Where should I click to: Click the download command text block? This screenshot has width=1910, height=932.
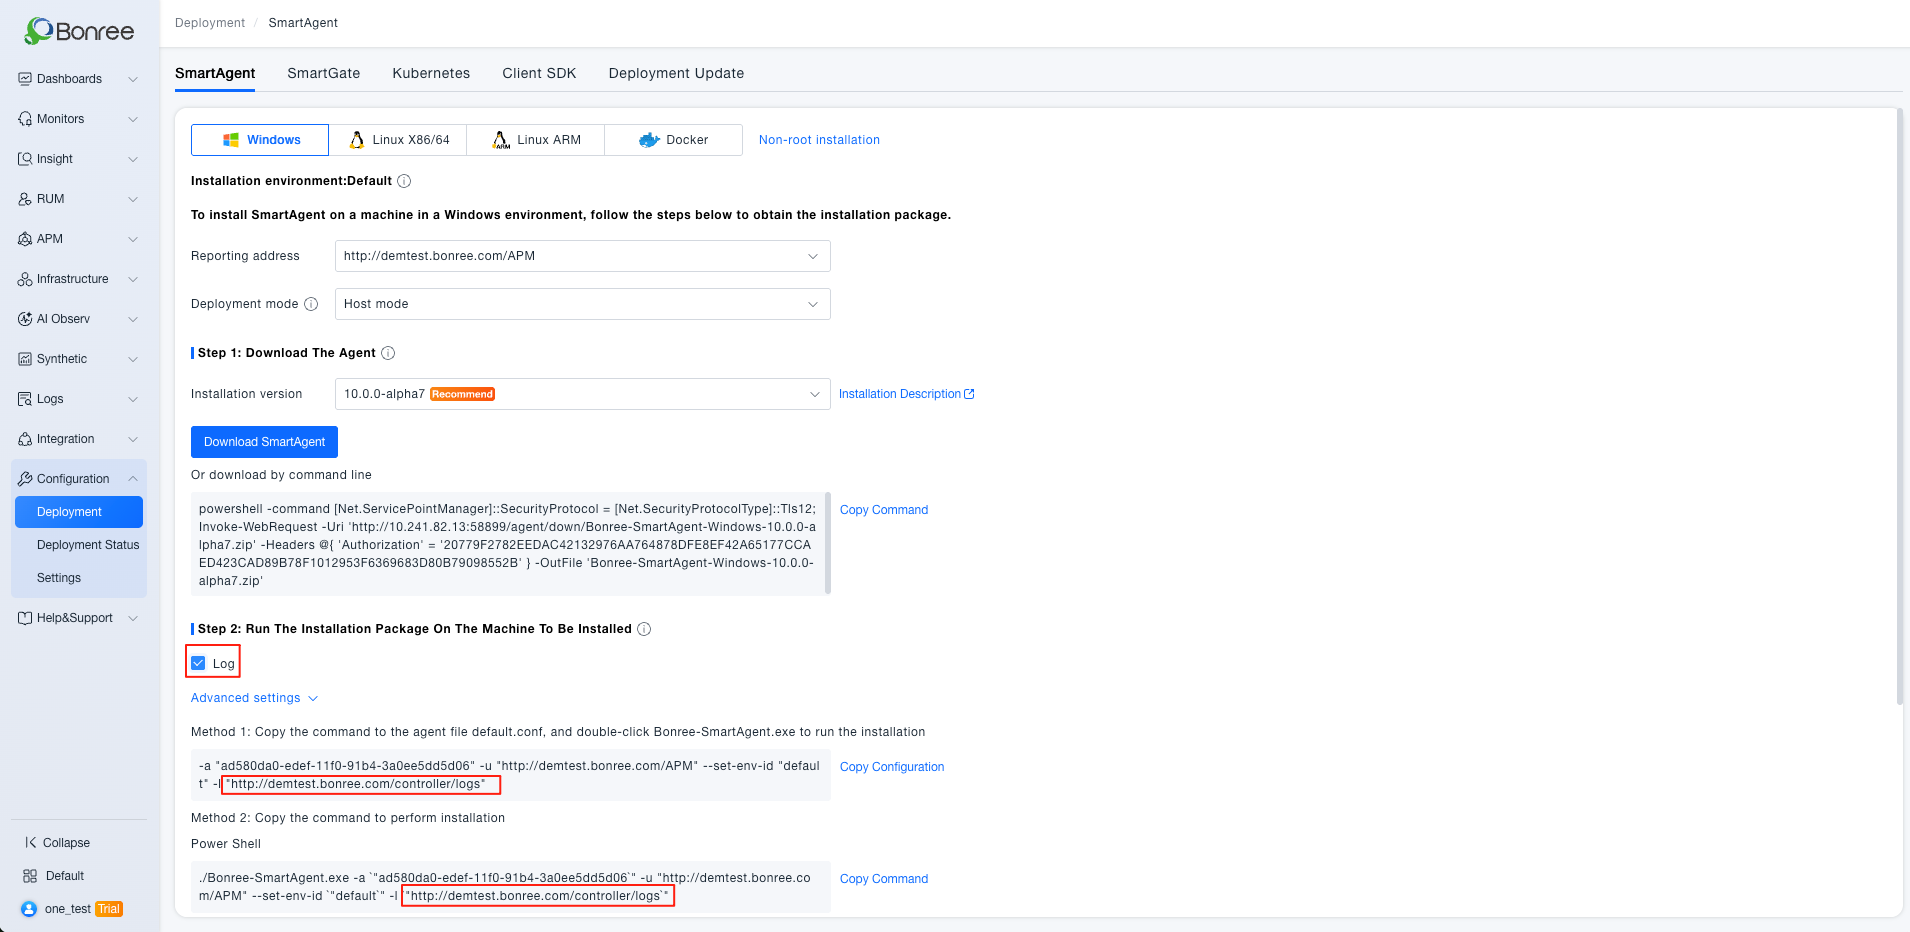(508, 544)
